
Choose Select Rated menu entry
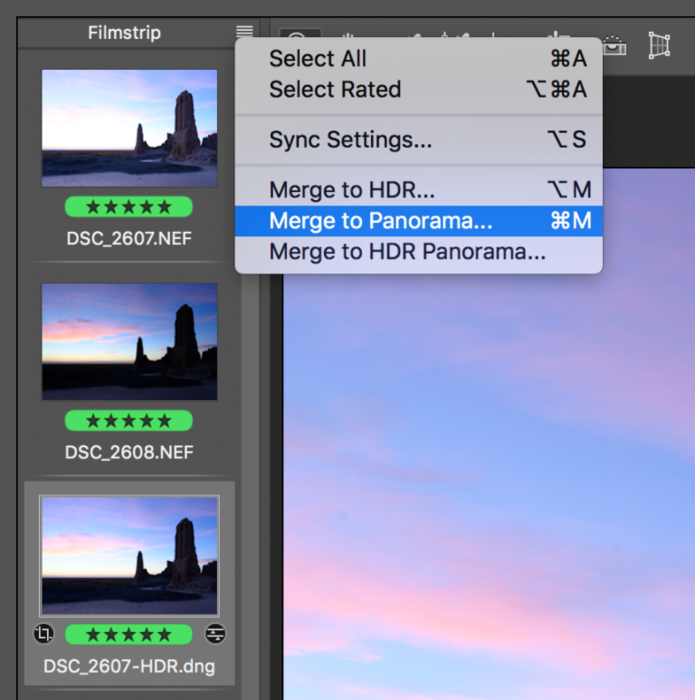419,89
